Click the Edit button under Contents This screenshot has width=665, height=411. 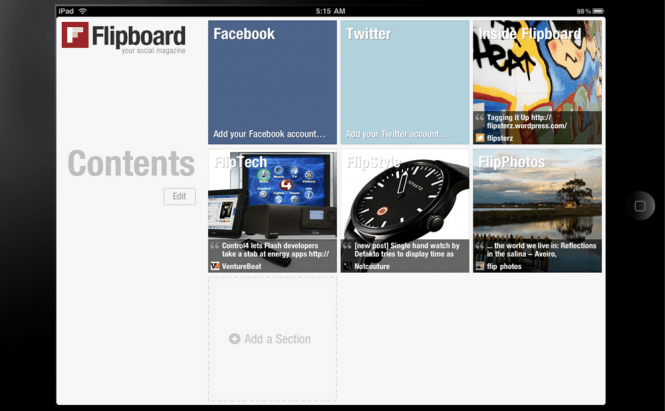[x=179, y=196]
